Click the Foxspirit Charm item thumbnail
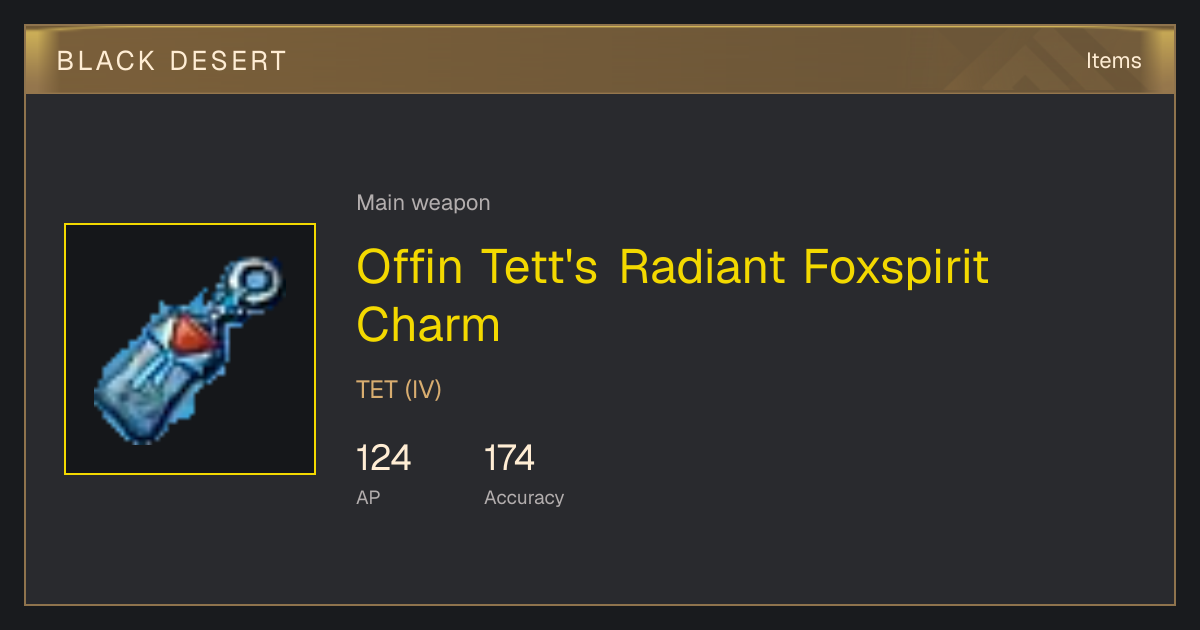The height and width of the screenshot is (630, 1200). coord(190,349)
